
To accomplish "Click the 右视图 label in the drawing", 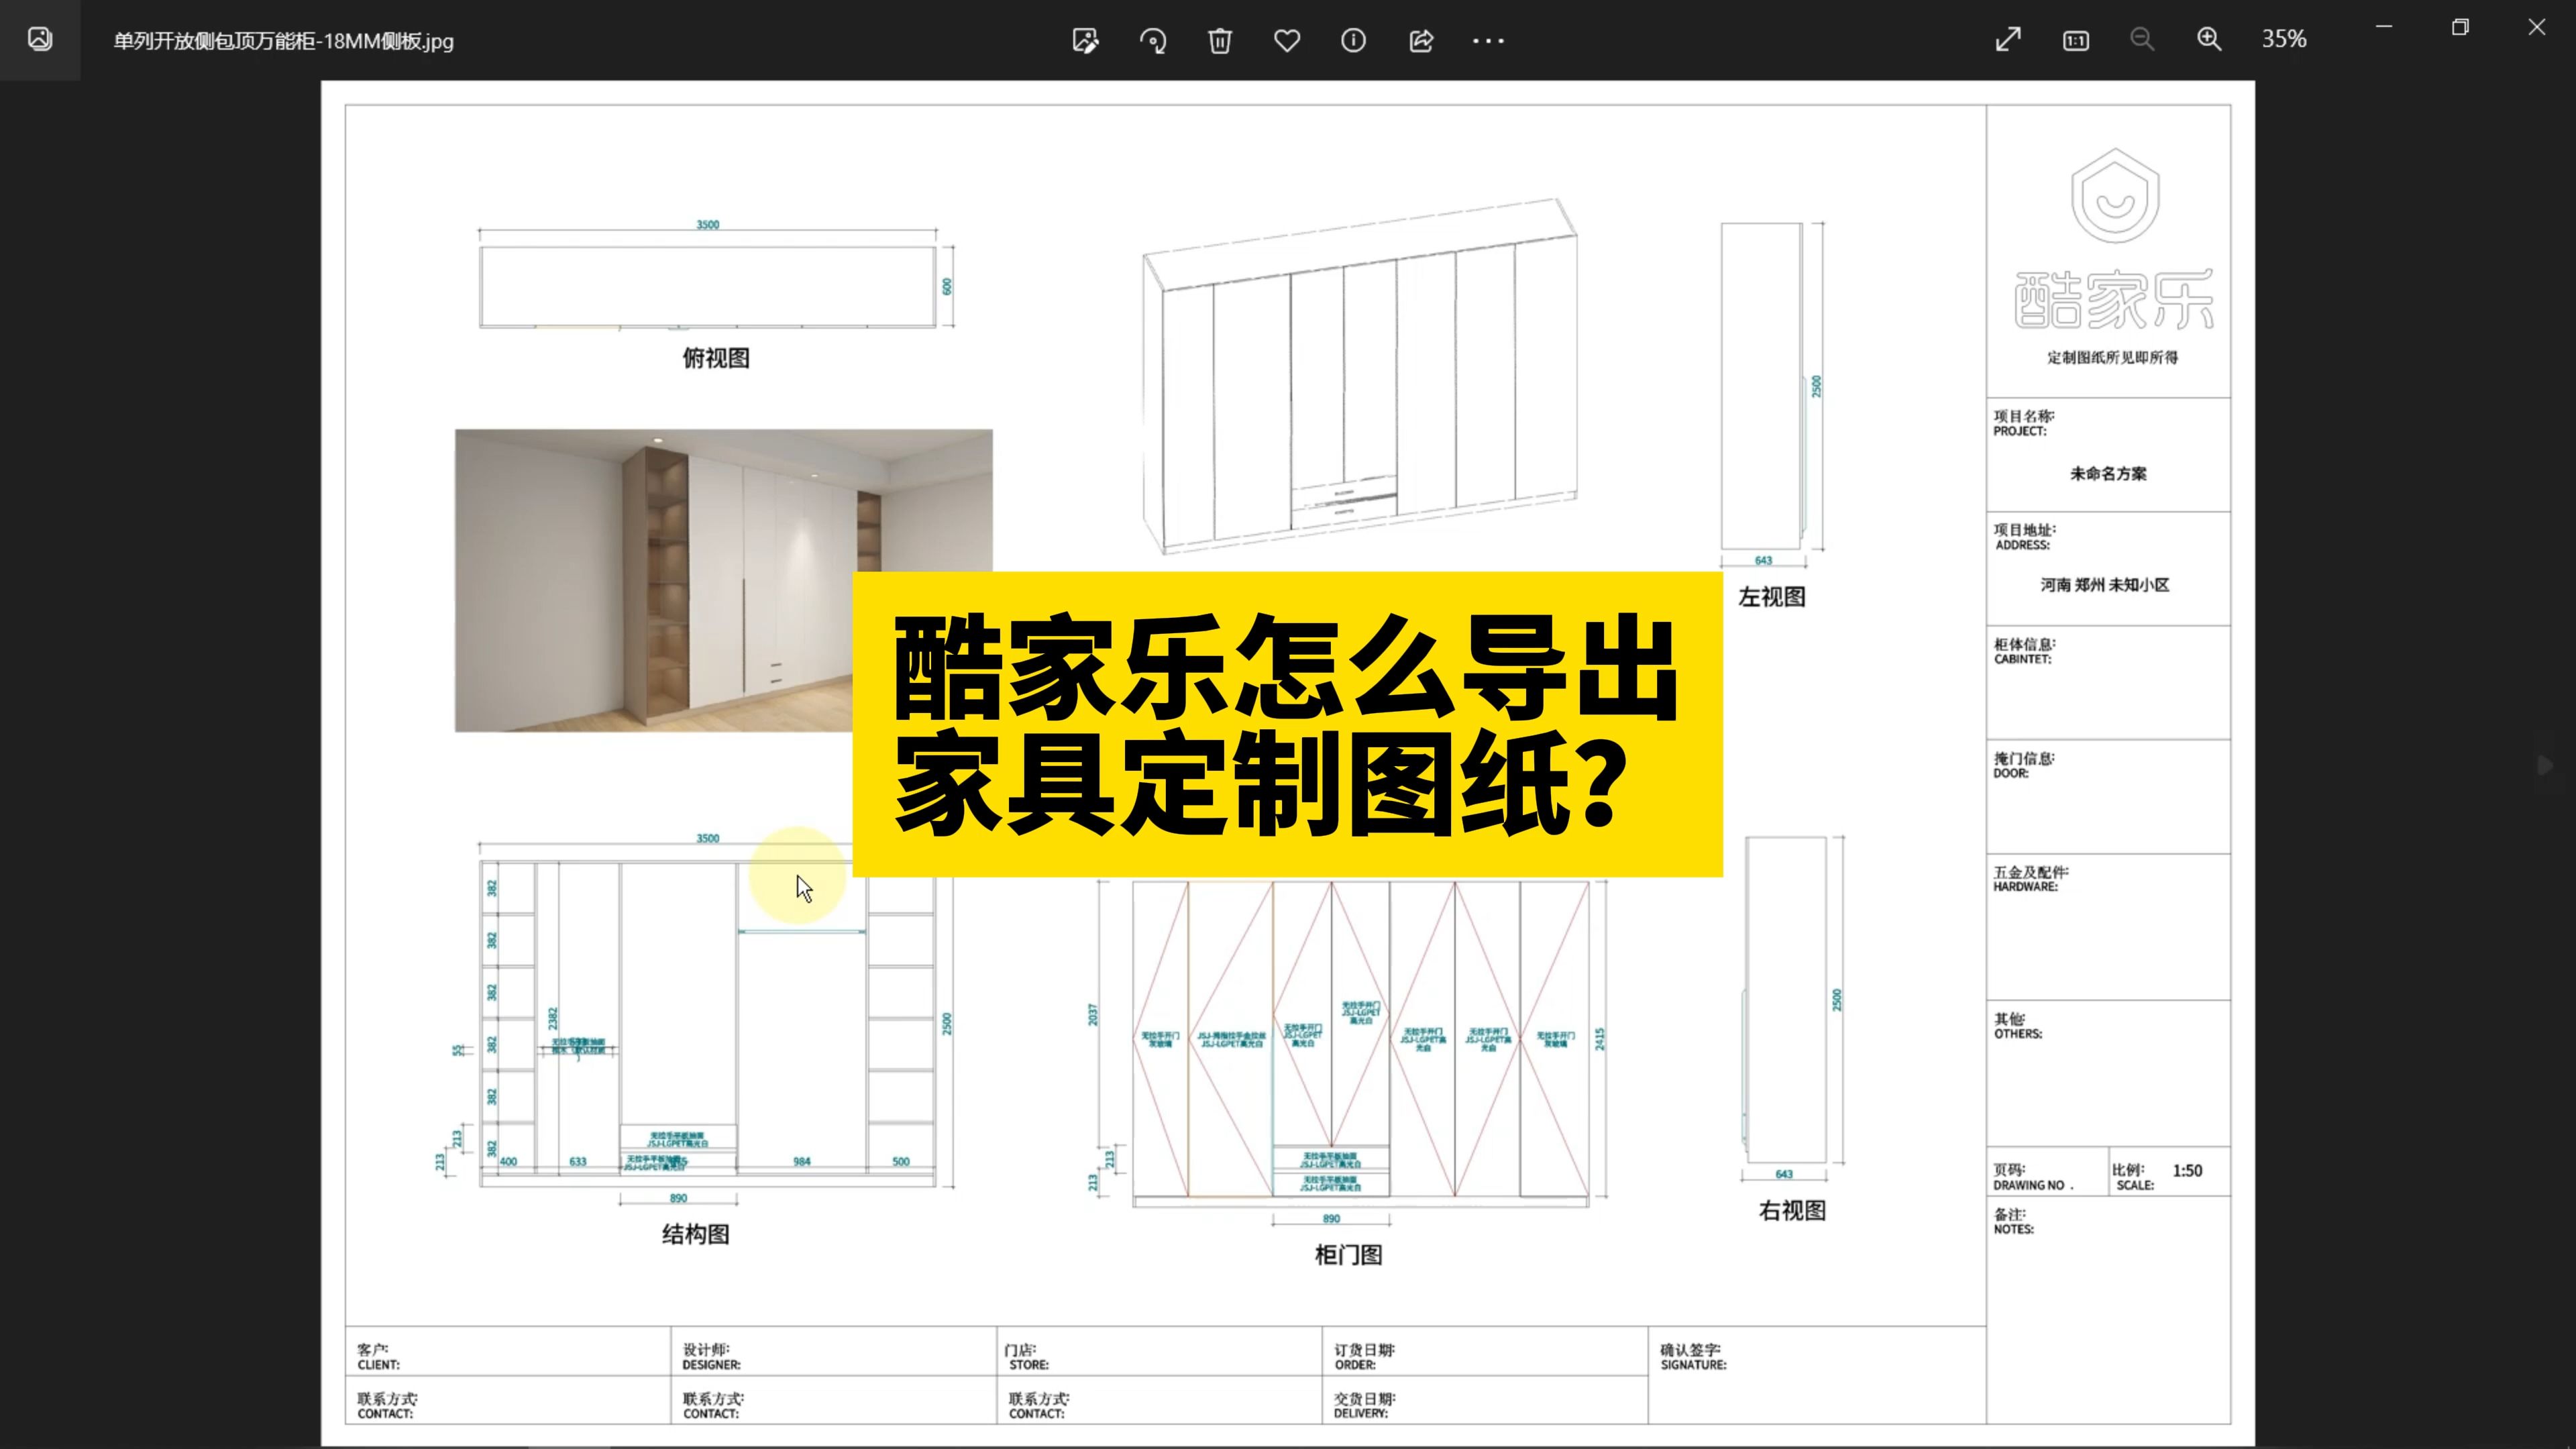I will pyautogui.click(x=1792, y=1211).
